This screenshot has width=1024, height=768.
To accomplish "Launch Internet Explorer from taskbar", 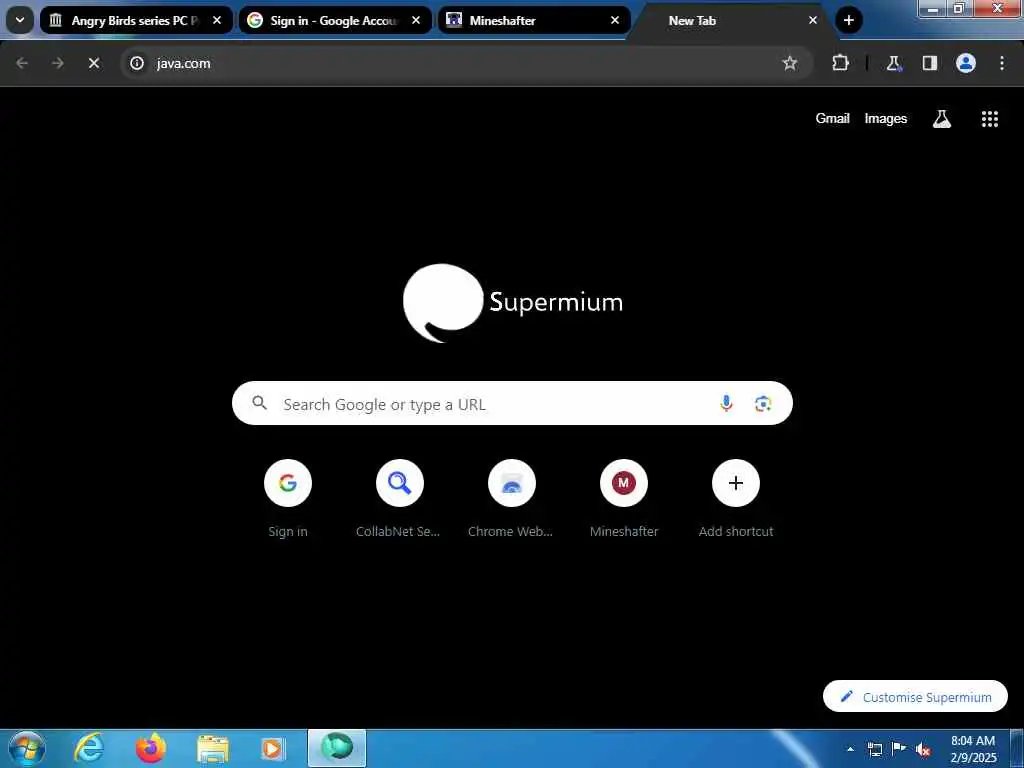I will pos(89,748).
